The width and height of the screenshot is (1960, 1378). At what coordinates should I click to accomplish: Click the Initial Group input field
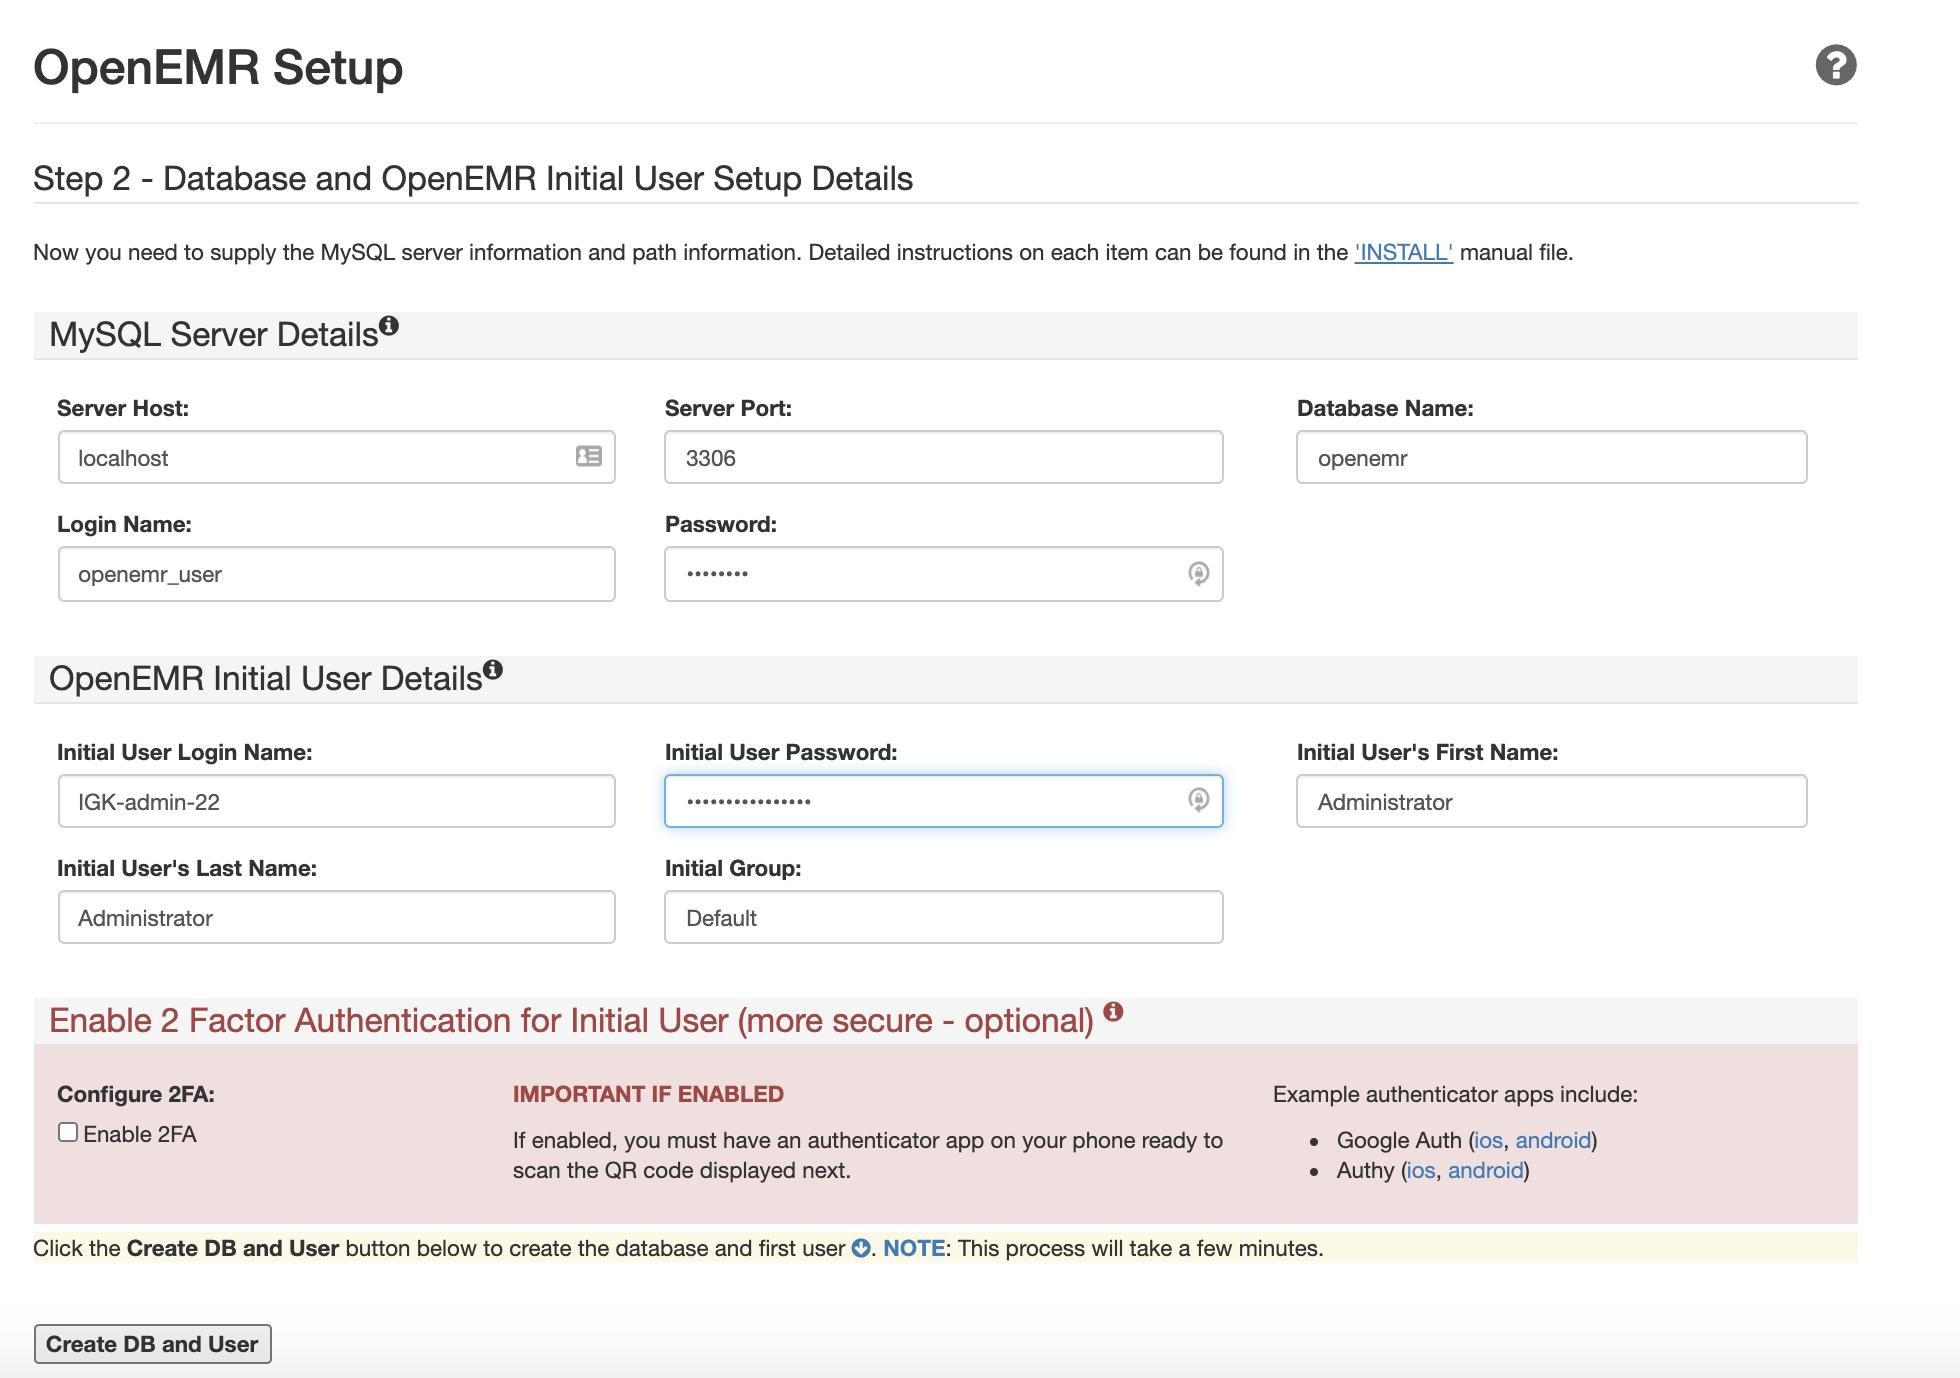point(942,917)
